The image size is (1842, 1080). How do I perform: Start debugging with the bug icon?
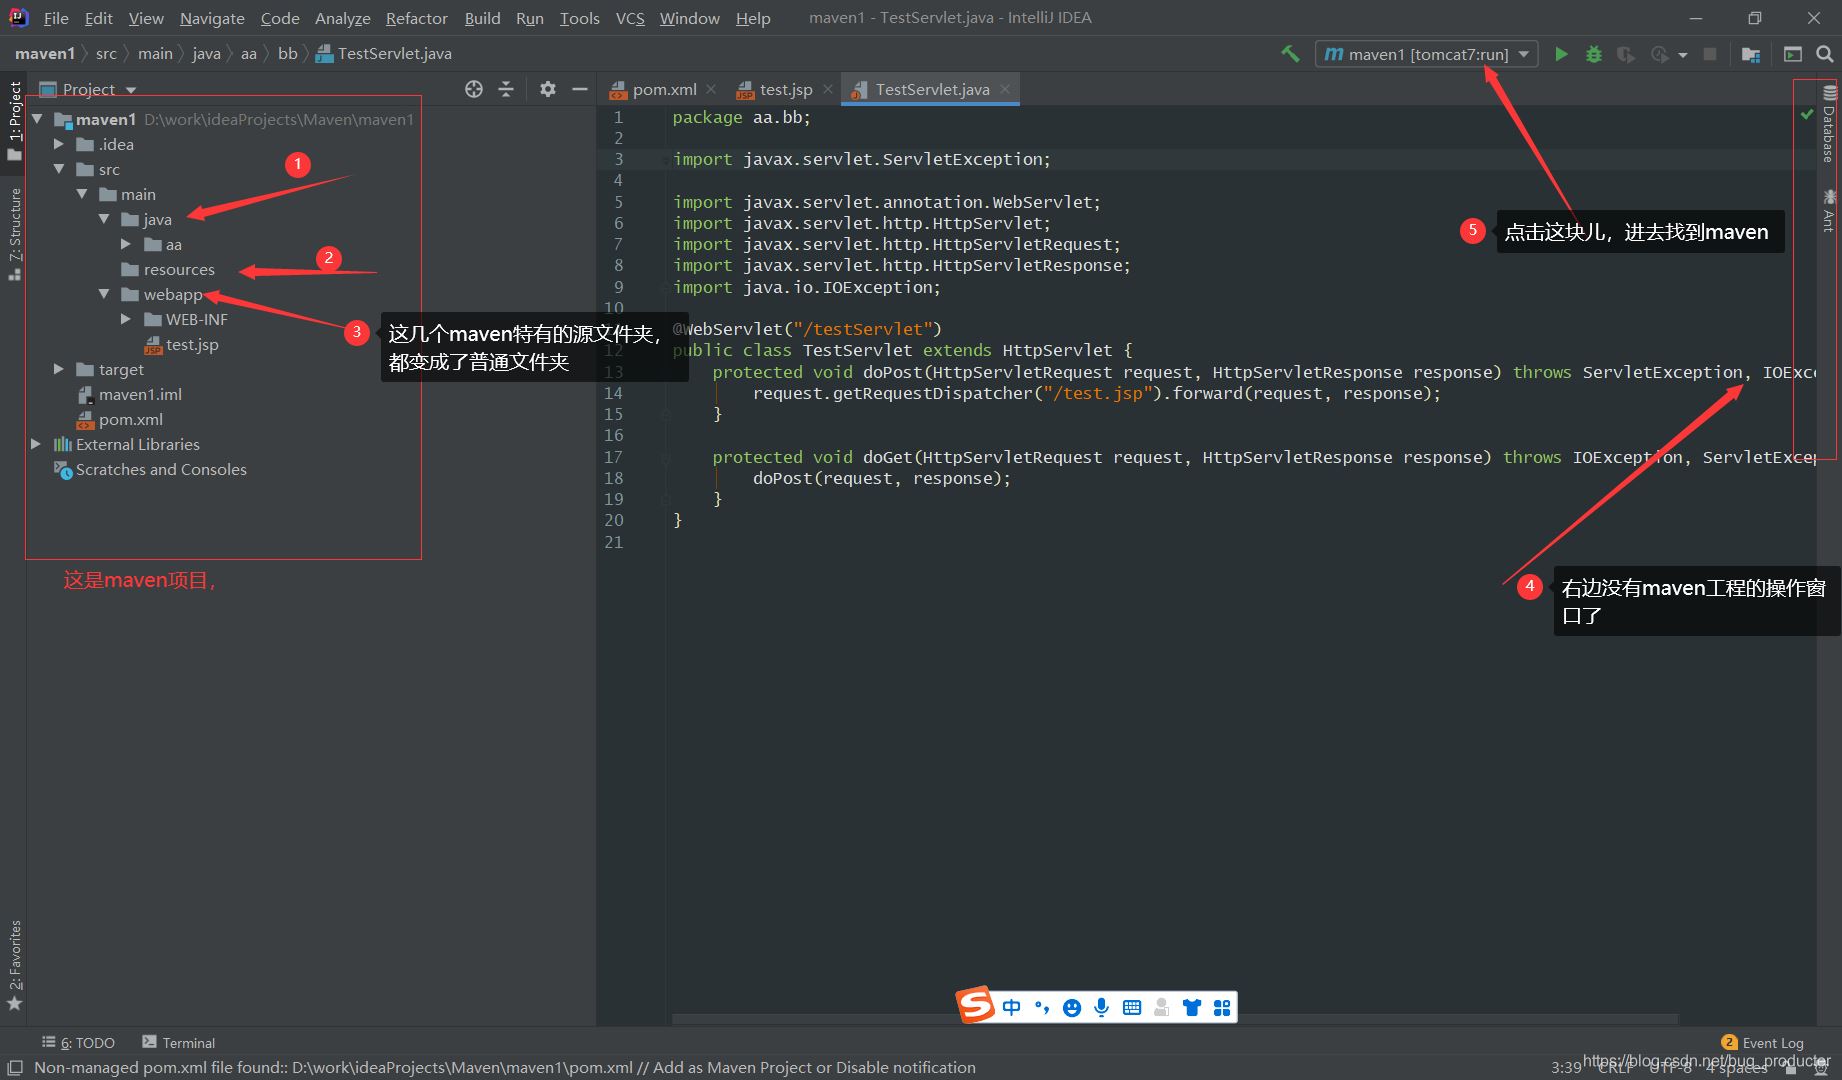[1594, 54]
